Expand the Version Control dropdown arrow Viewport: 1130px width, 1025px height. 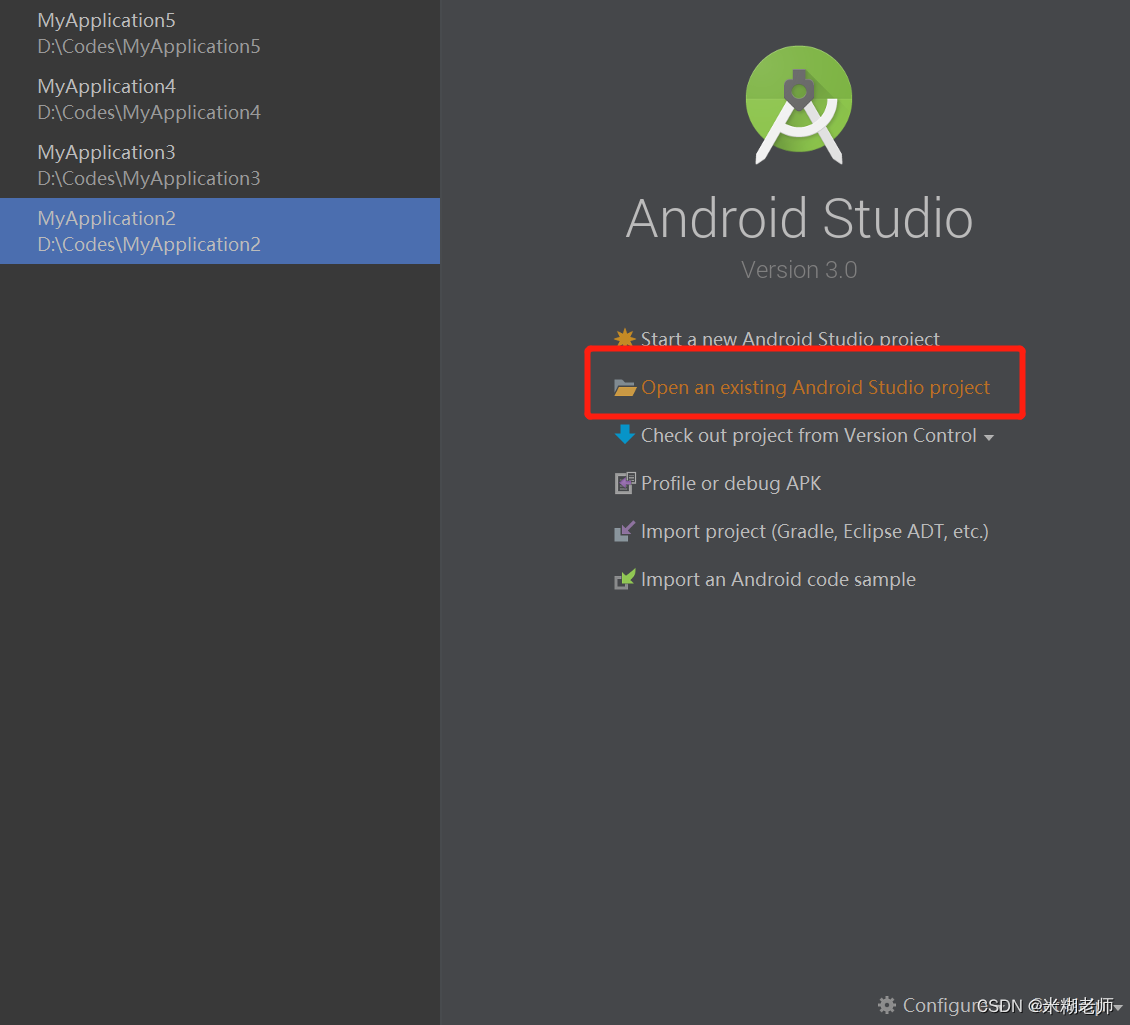[x=989, y=438]
